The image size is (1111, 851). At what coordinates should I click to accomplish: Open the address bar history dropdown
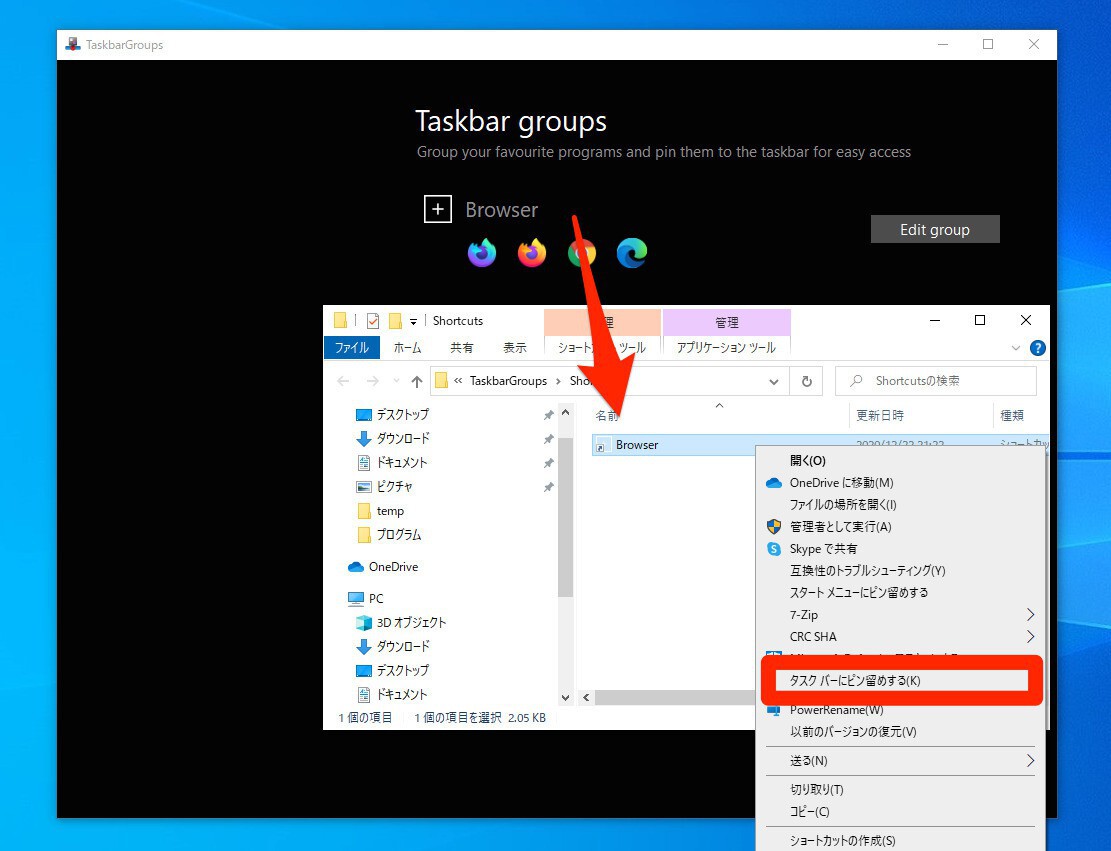pos(774,381)
